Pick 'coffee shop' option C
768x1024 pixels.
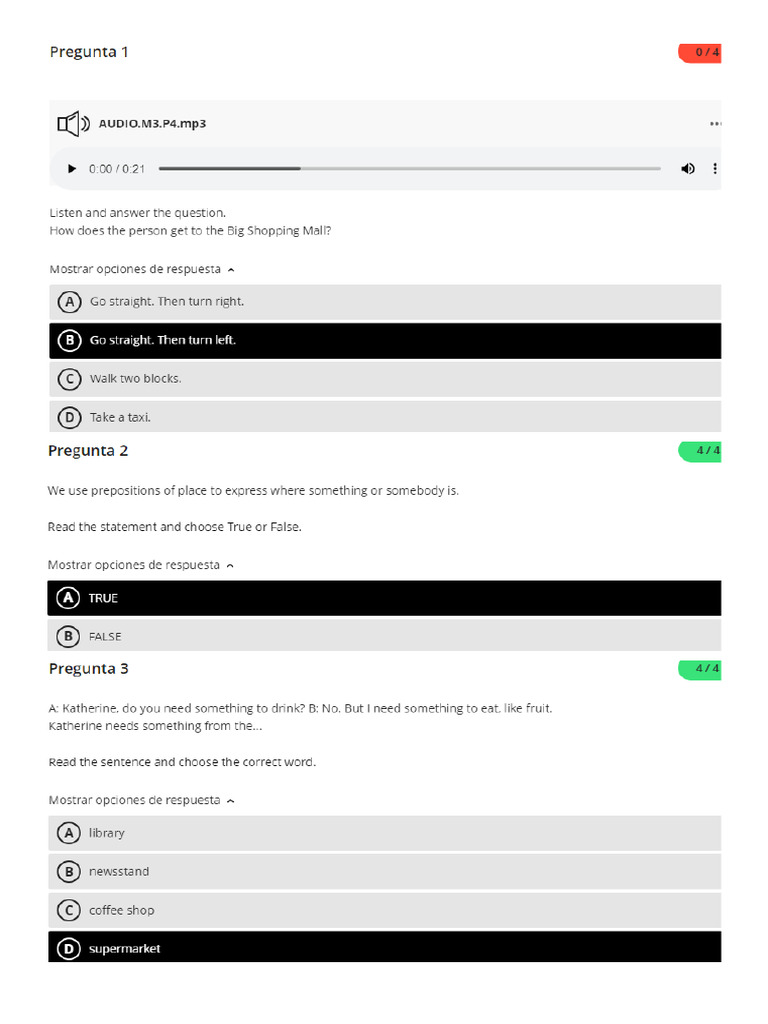coord(384,910)
